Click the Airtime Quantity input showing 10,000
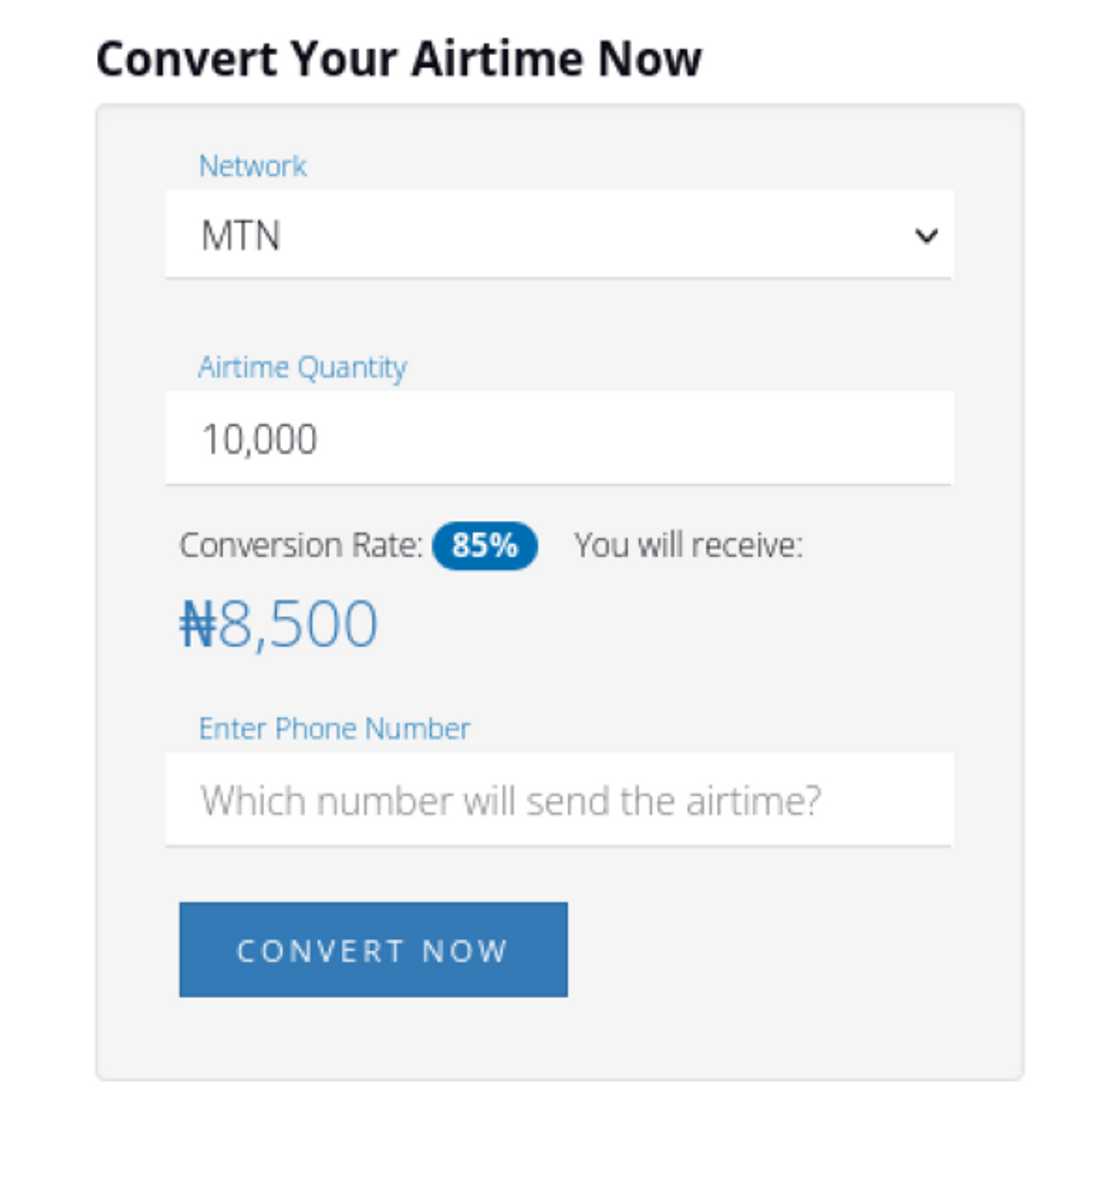Image resolution: width=1120 pixels, height=1193 pixels. click(560, 437)
